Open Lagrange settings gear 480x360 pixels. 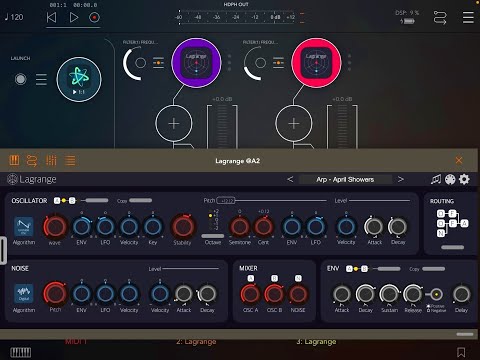pyautogui.click(x=464, y=179)
